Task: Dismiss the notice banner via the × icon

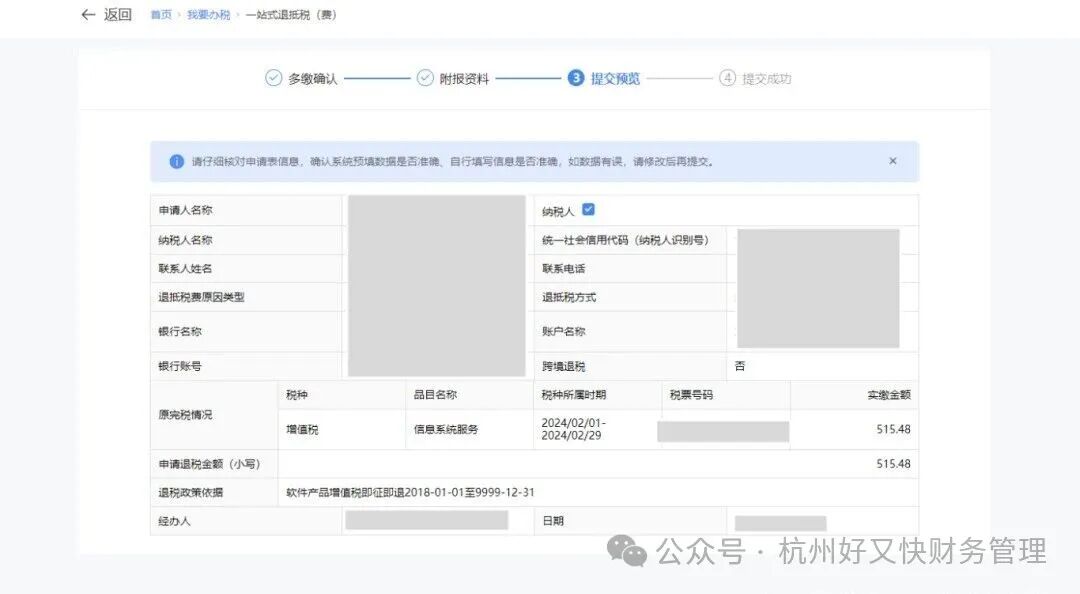Action: [x=892, y=160]
